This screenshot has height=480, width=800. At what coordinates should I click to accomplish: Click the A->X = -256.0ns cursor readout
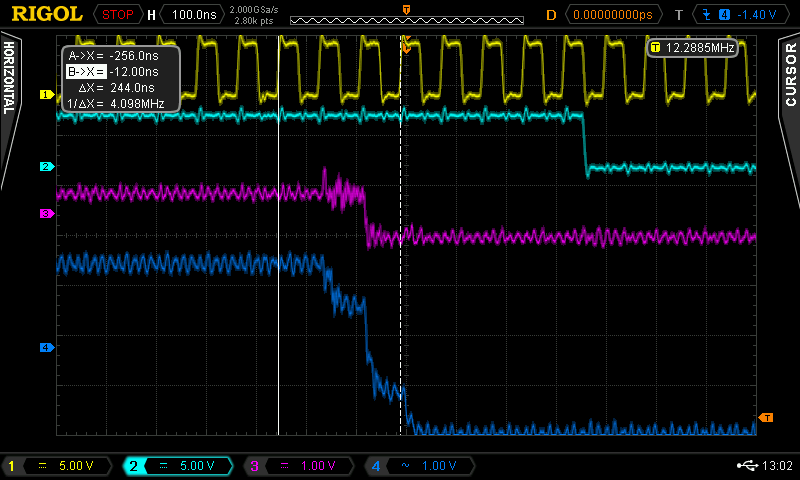(x=114, y=56)
